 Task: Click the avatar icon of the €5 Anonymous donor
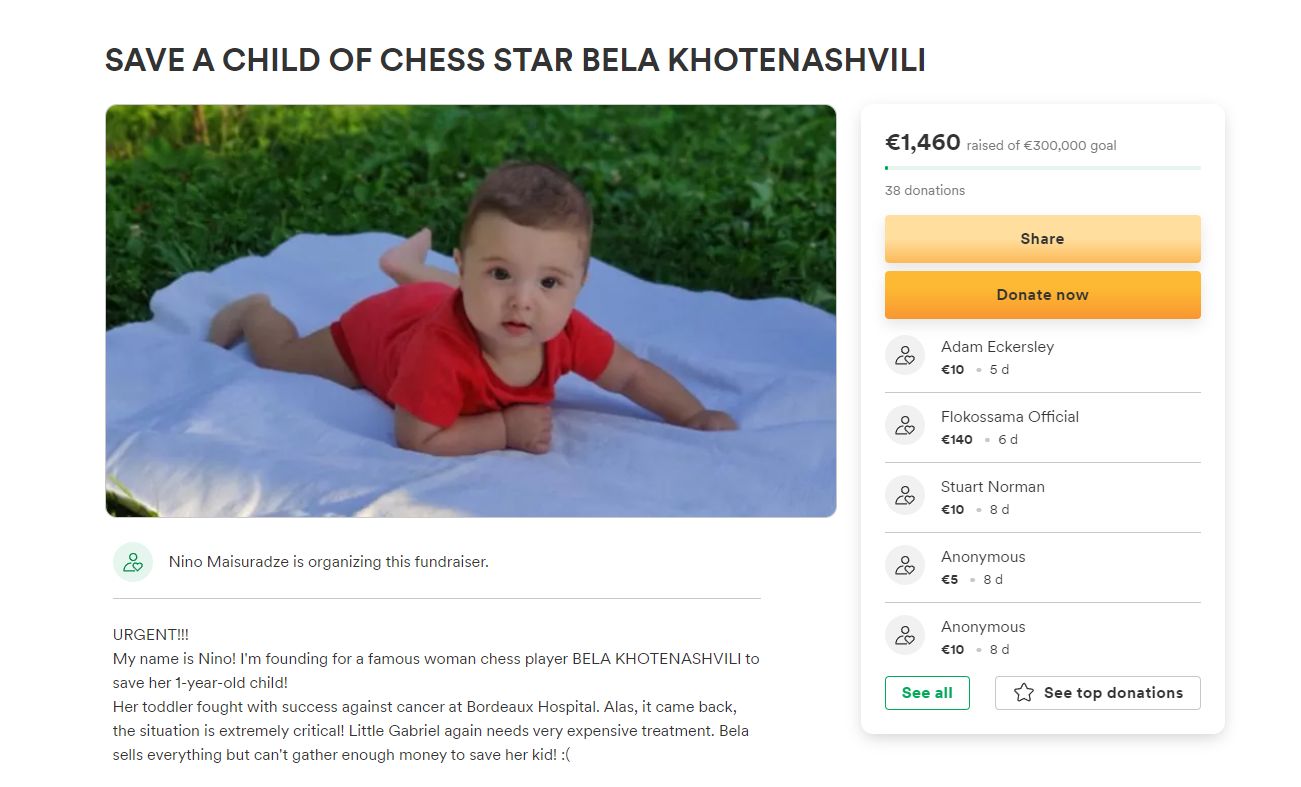click(905, 565)
